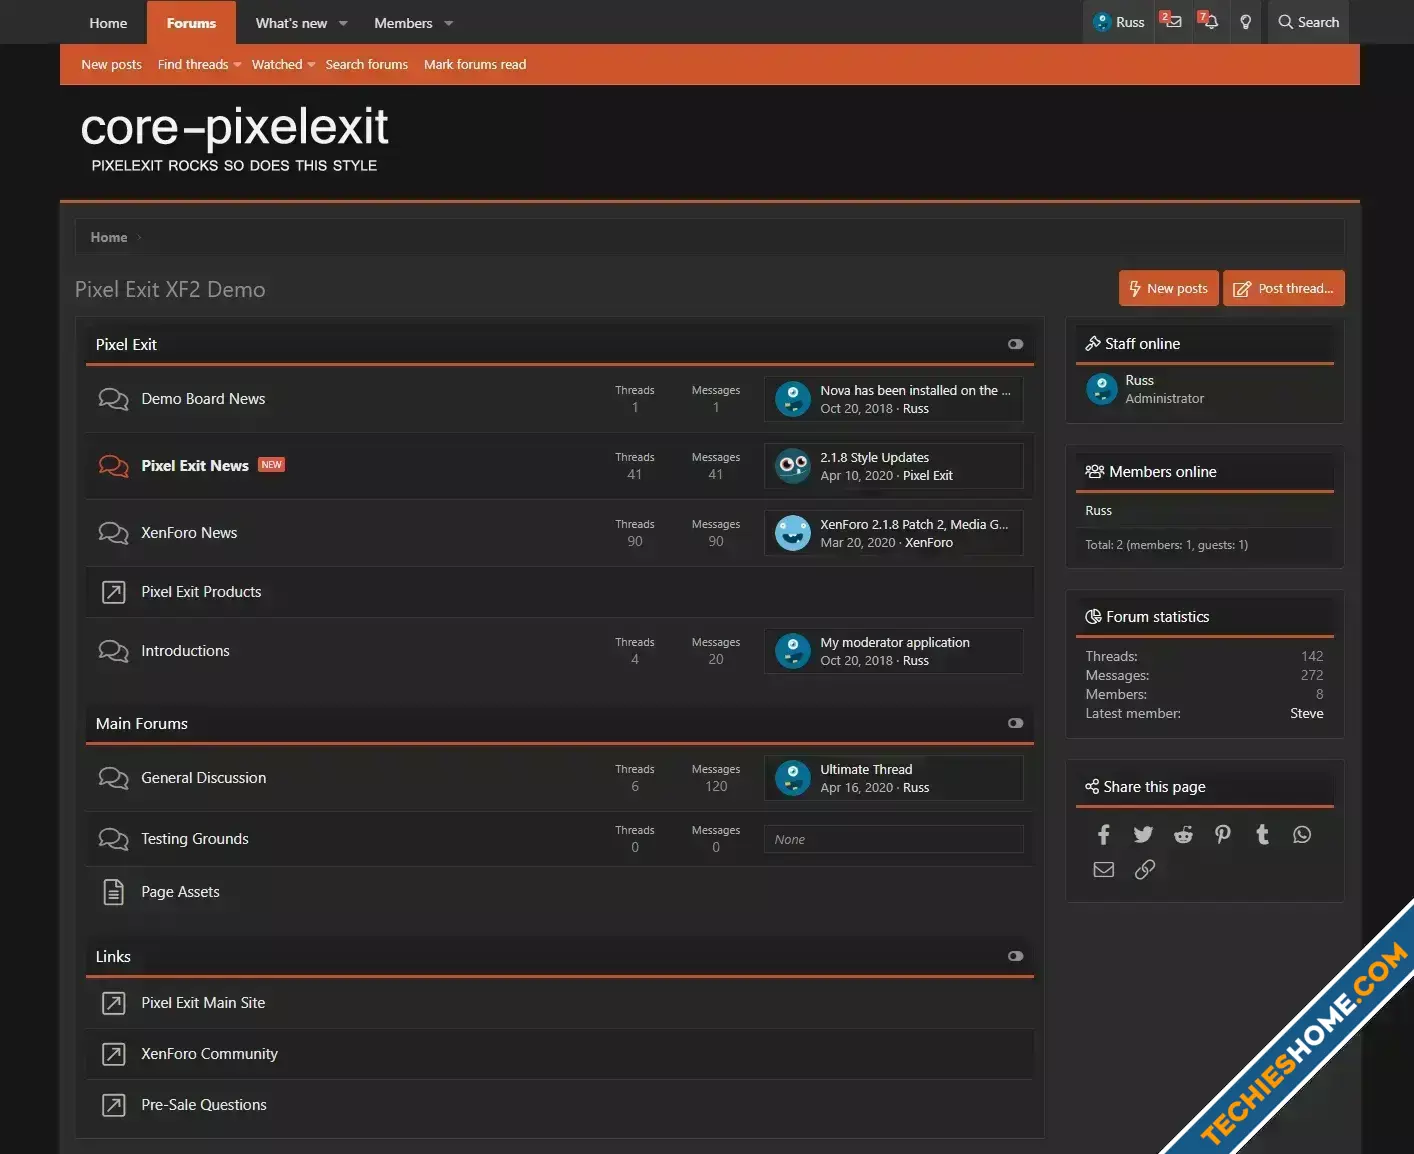Click the Search button
1414x1154 pixels.
pyautogui.click(x=1308, y=22)
